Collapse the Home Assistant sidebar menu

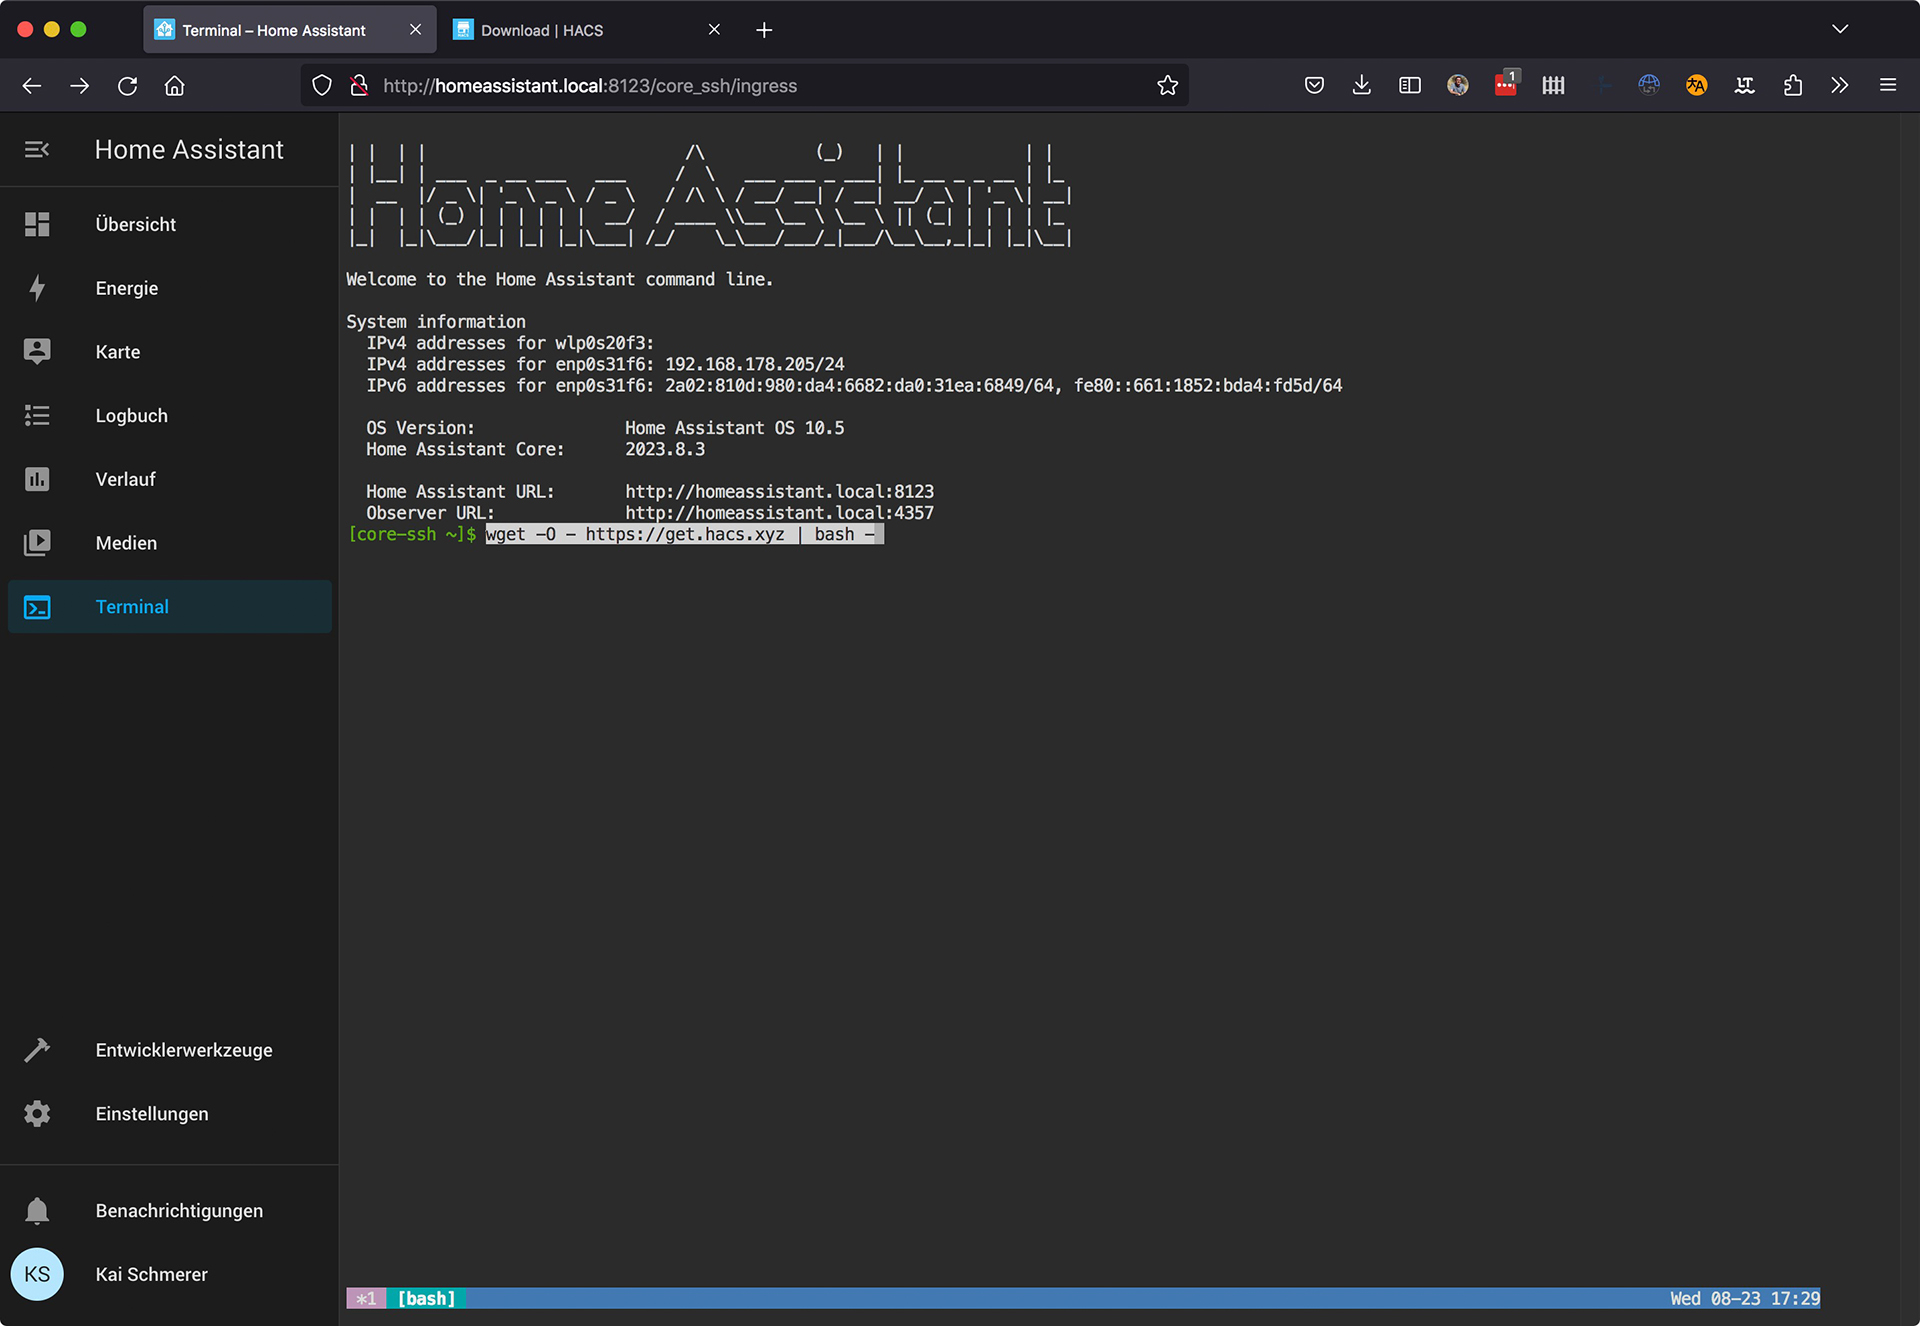click(x=37, y=150)
